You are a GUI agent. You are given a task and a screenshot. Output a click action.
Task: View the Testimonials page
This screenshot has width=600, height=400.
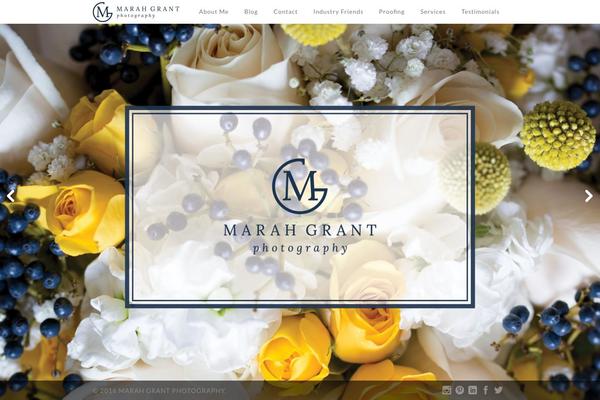coord(480,12)
